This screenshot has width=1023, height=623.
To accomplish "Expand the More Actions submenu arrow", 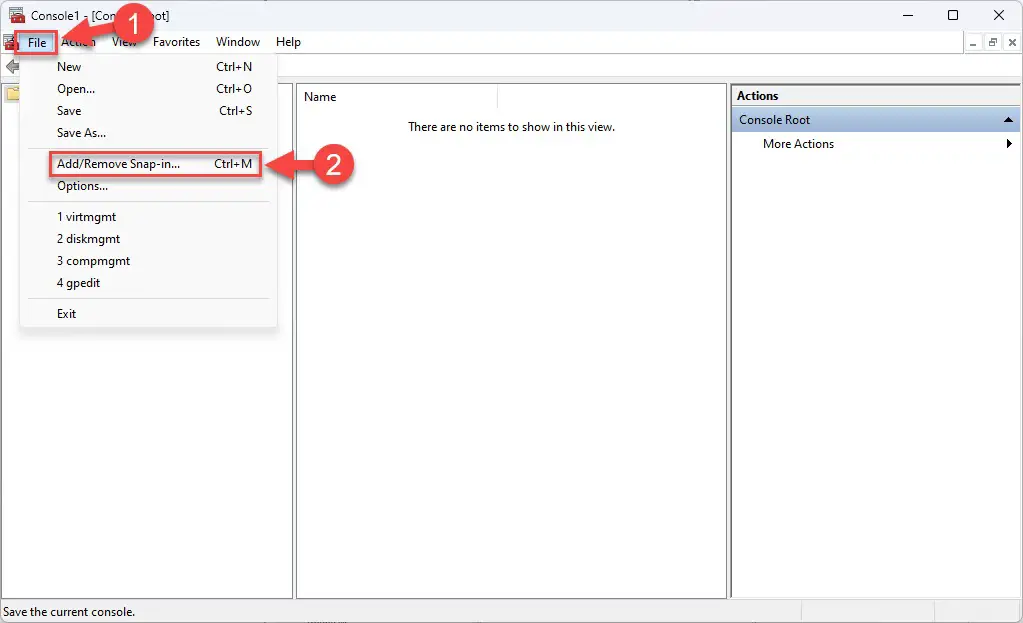I will click(x=1009, y=144).
